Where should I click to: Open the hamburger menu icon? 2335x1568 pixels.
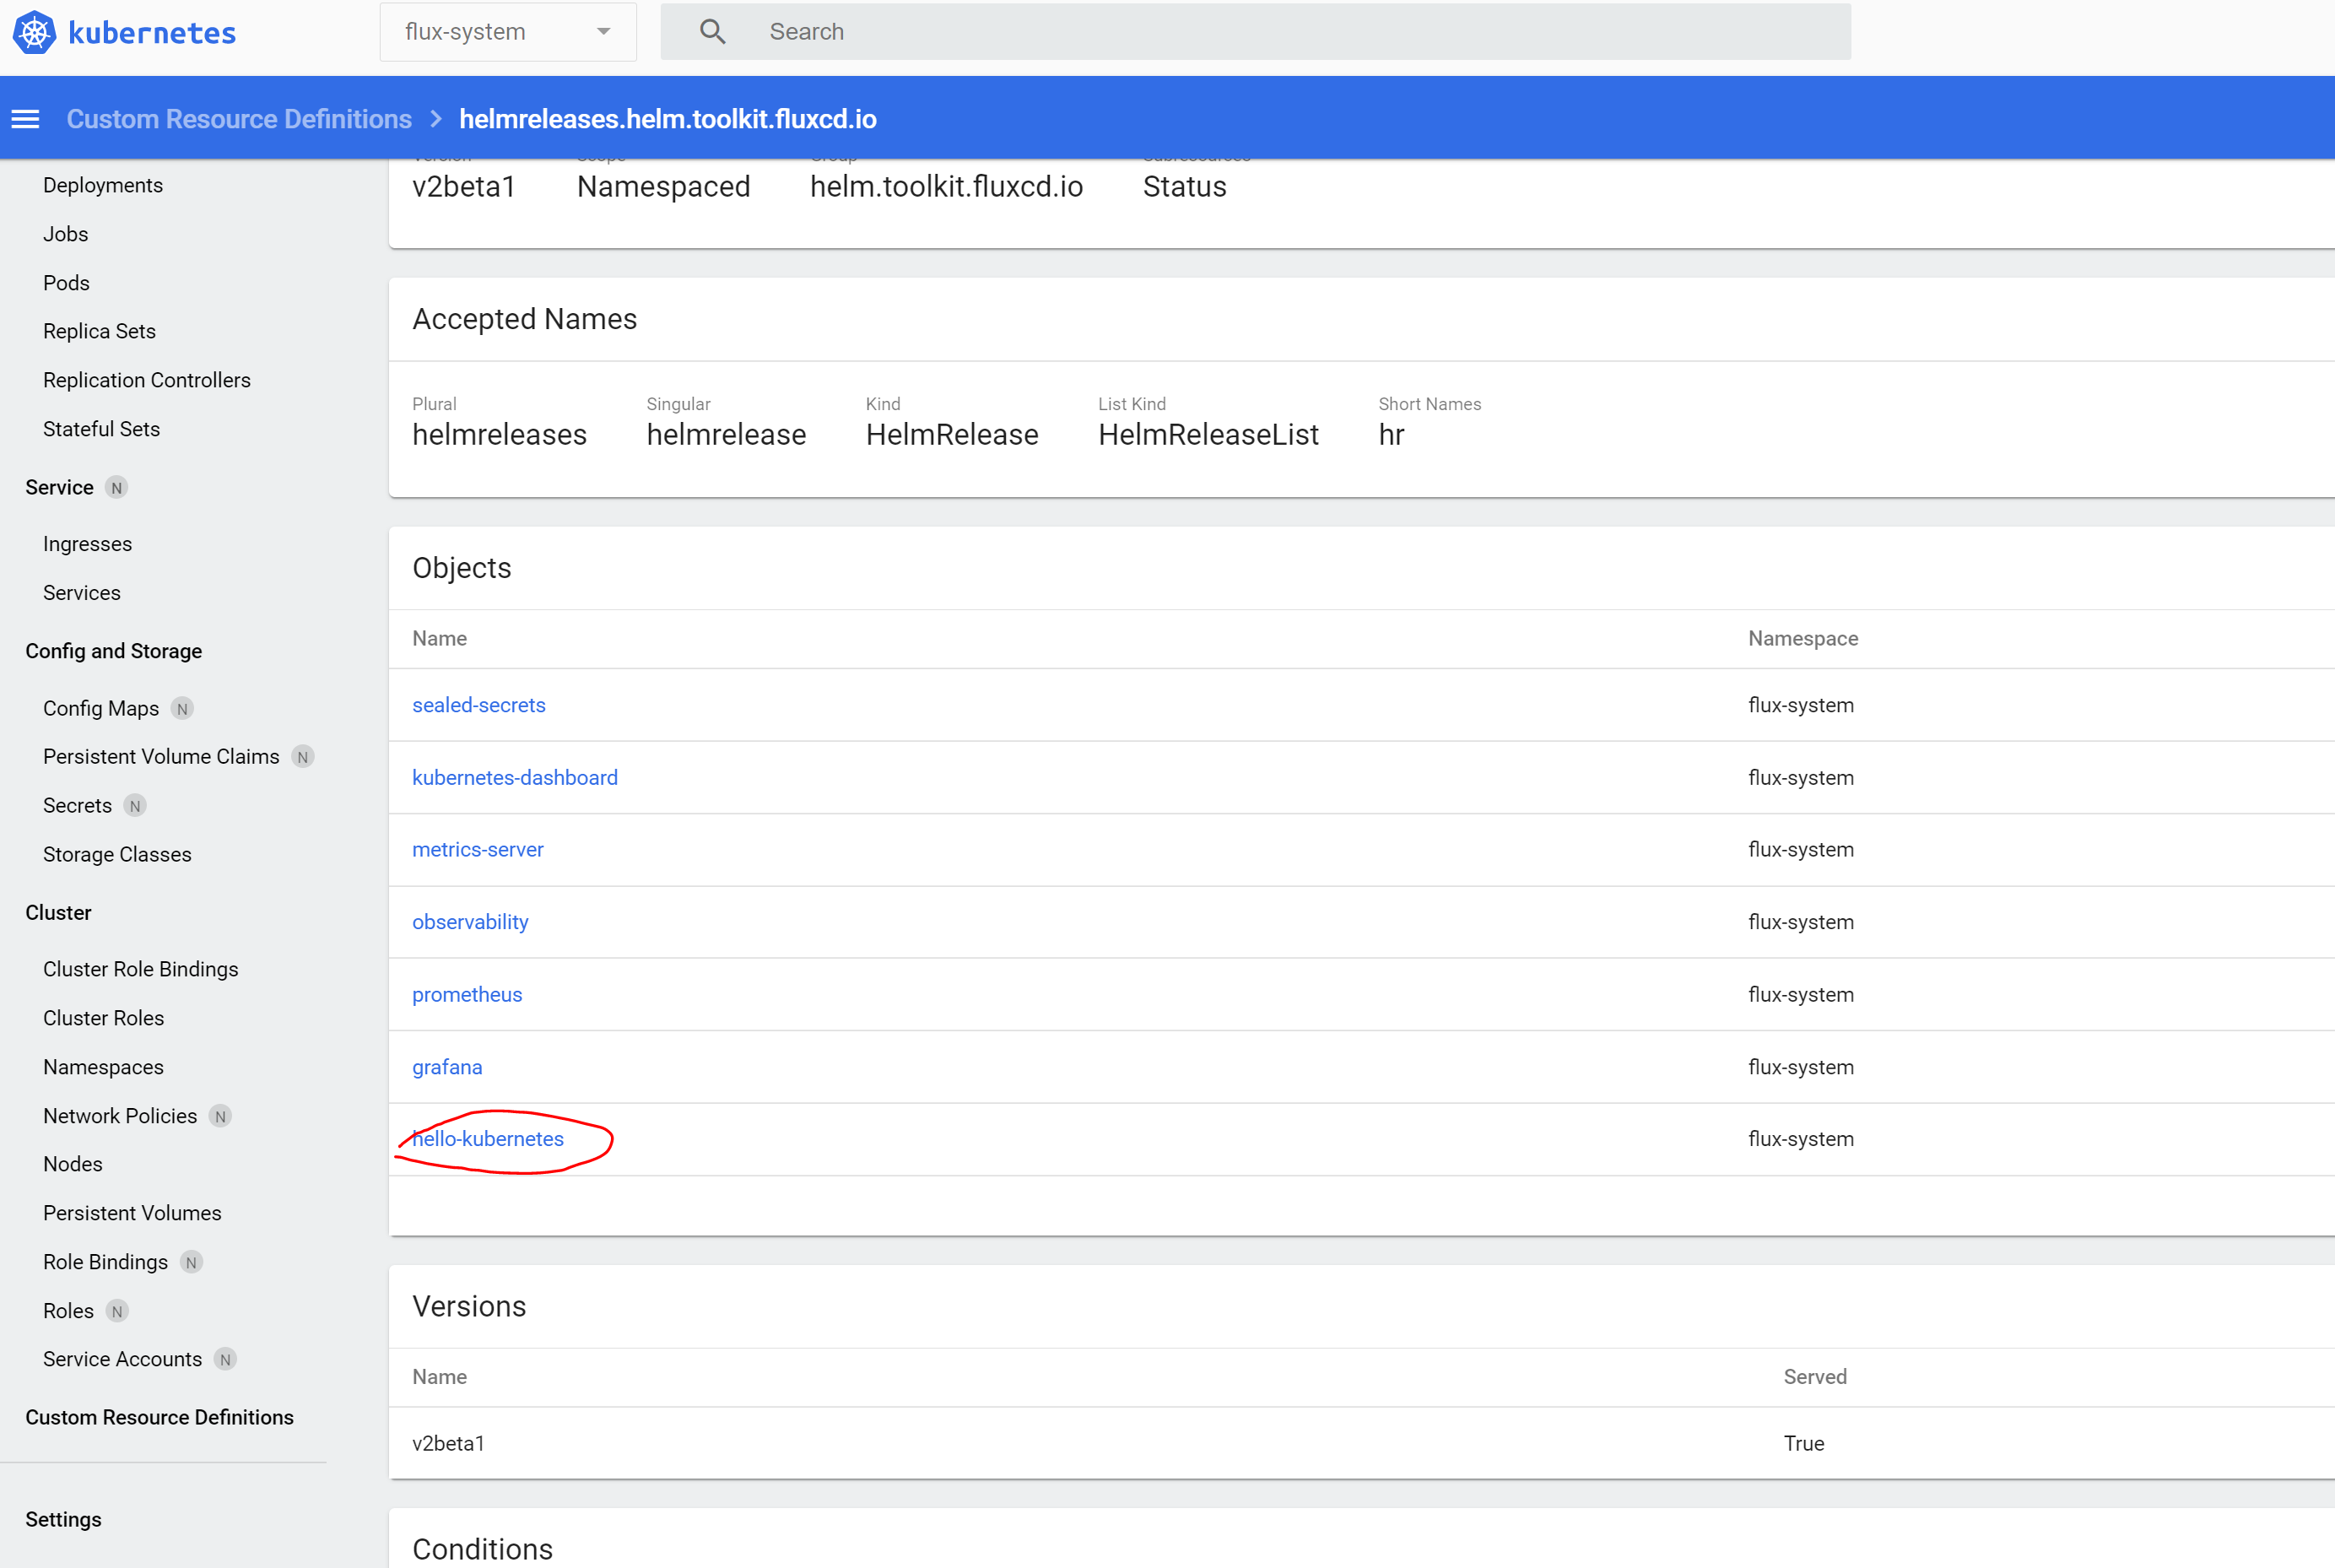coord(25,119)
